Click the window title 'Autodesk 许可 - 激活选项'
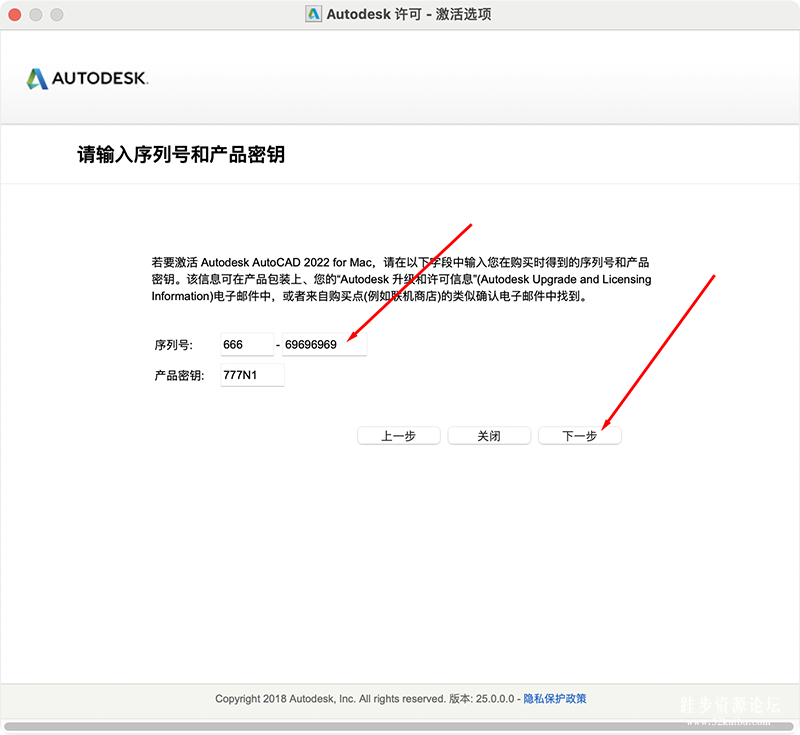Screen dimensions: 800x735 point(409,14)
